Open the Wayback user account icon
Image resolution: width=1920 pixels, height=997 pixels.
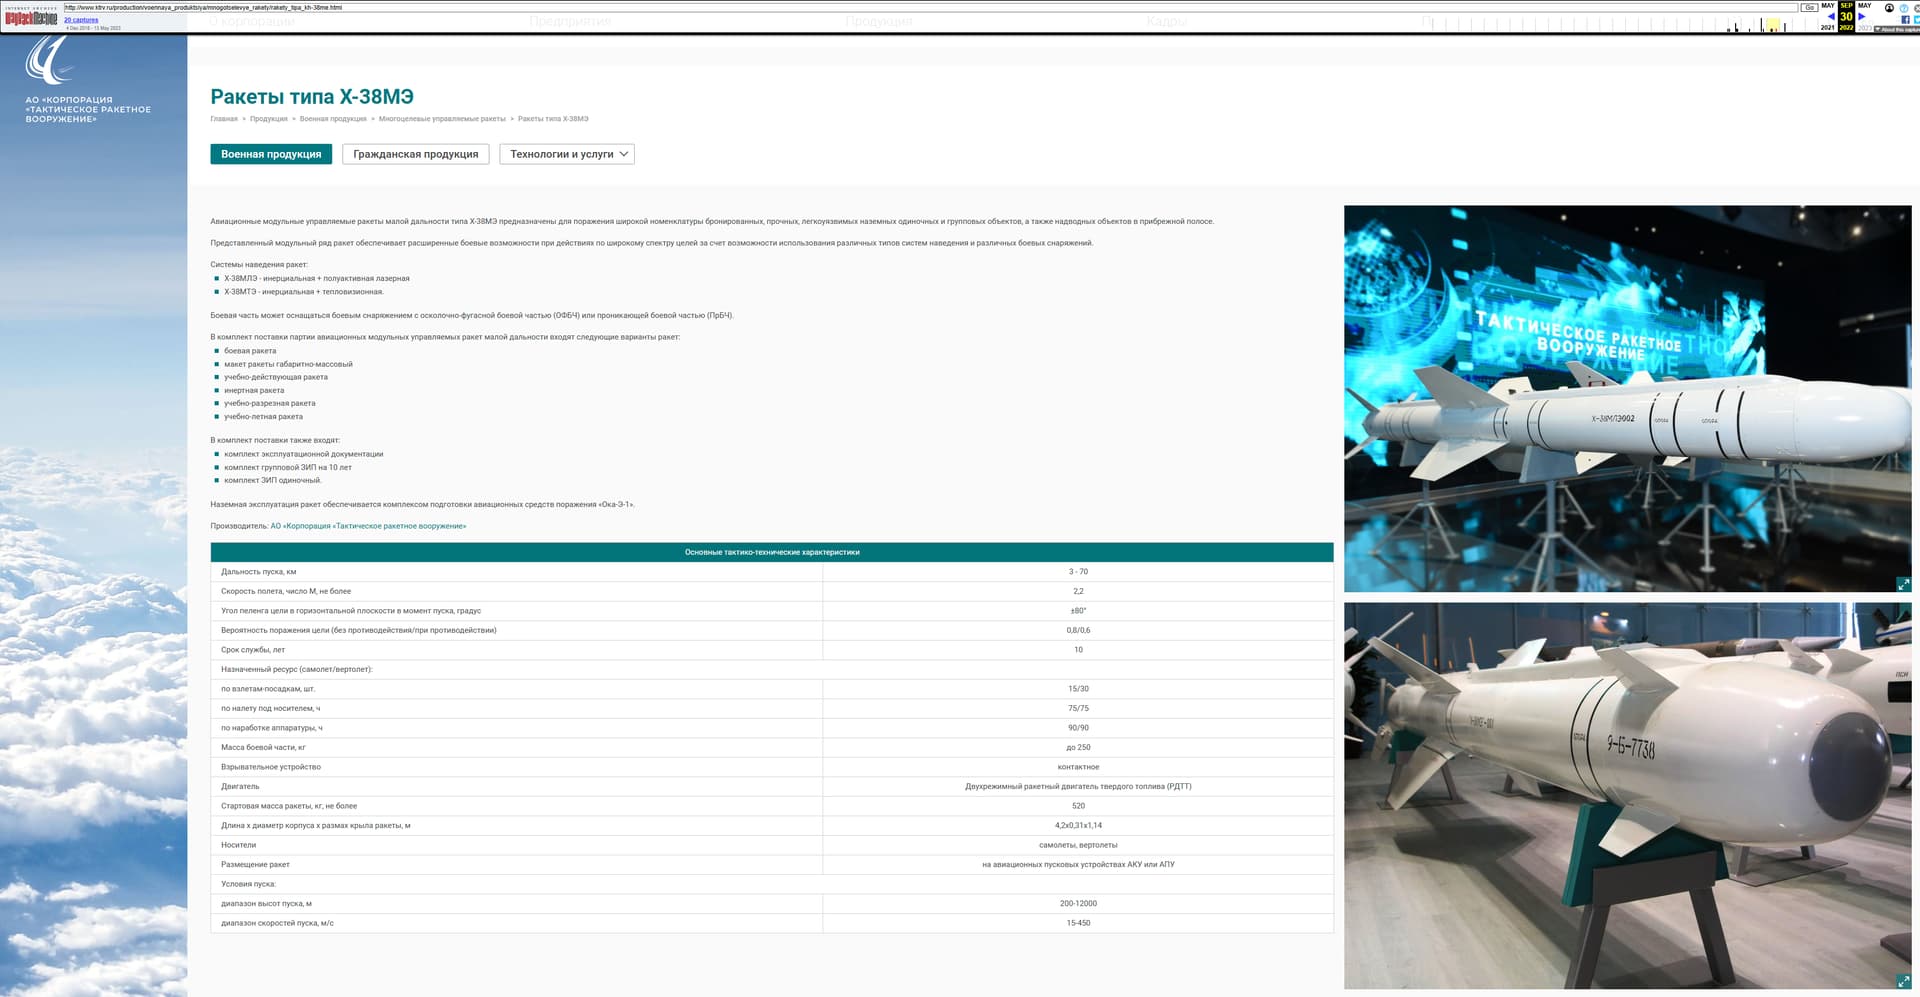pos(1889,8)
